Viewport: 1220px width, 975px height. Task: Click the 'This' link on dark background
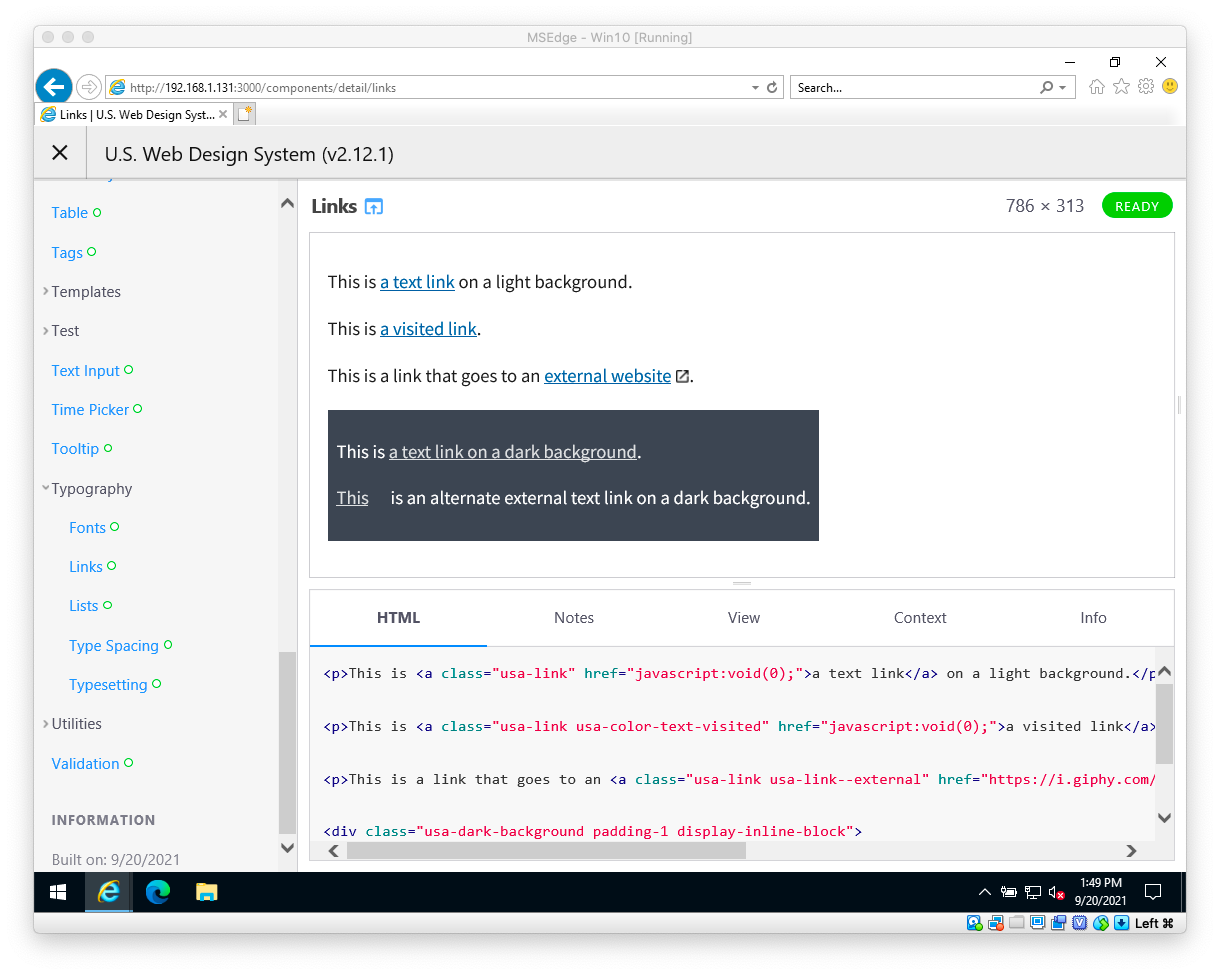click(352, 498)
